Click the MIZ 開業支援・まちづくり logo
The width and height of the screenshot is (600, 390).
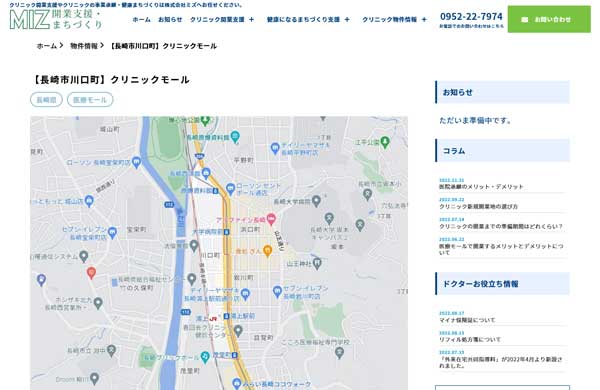pos(56,20)
